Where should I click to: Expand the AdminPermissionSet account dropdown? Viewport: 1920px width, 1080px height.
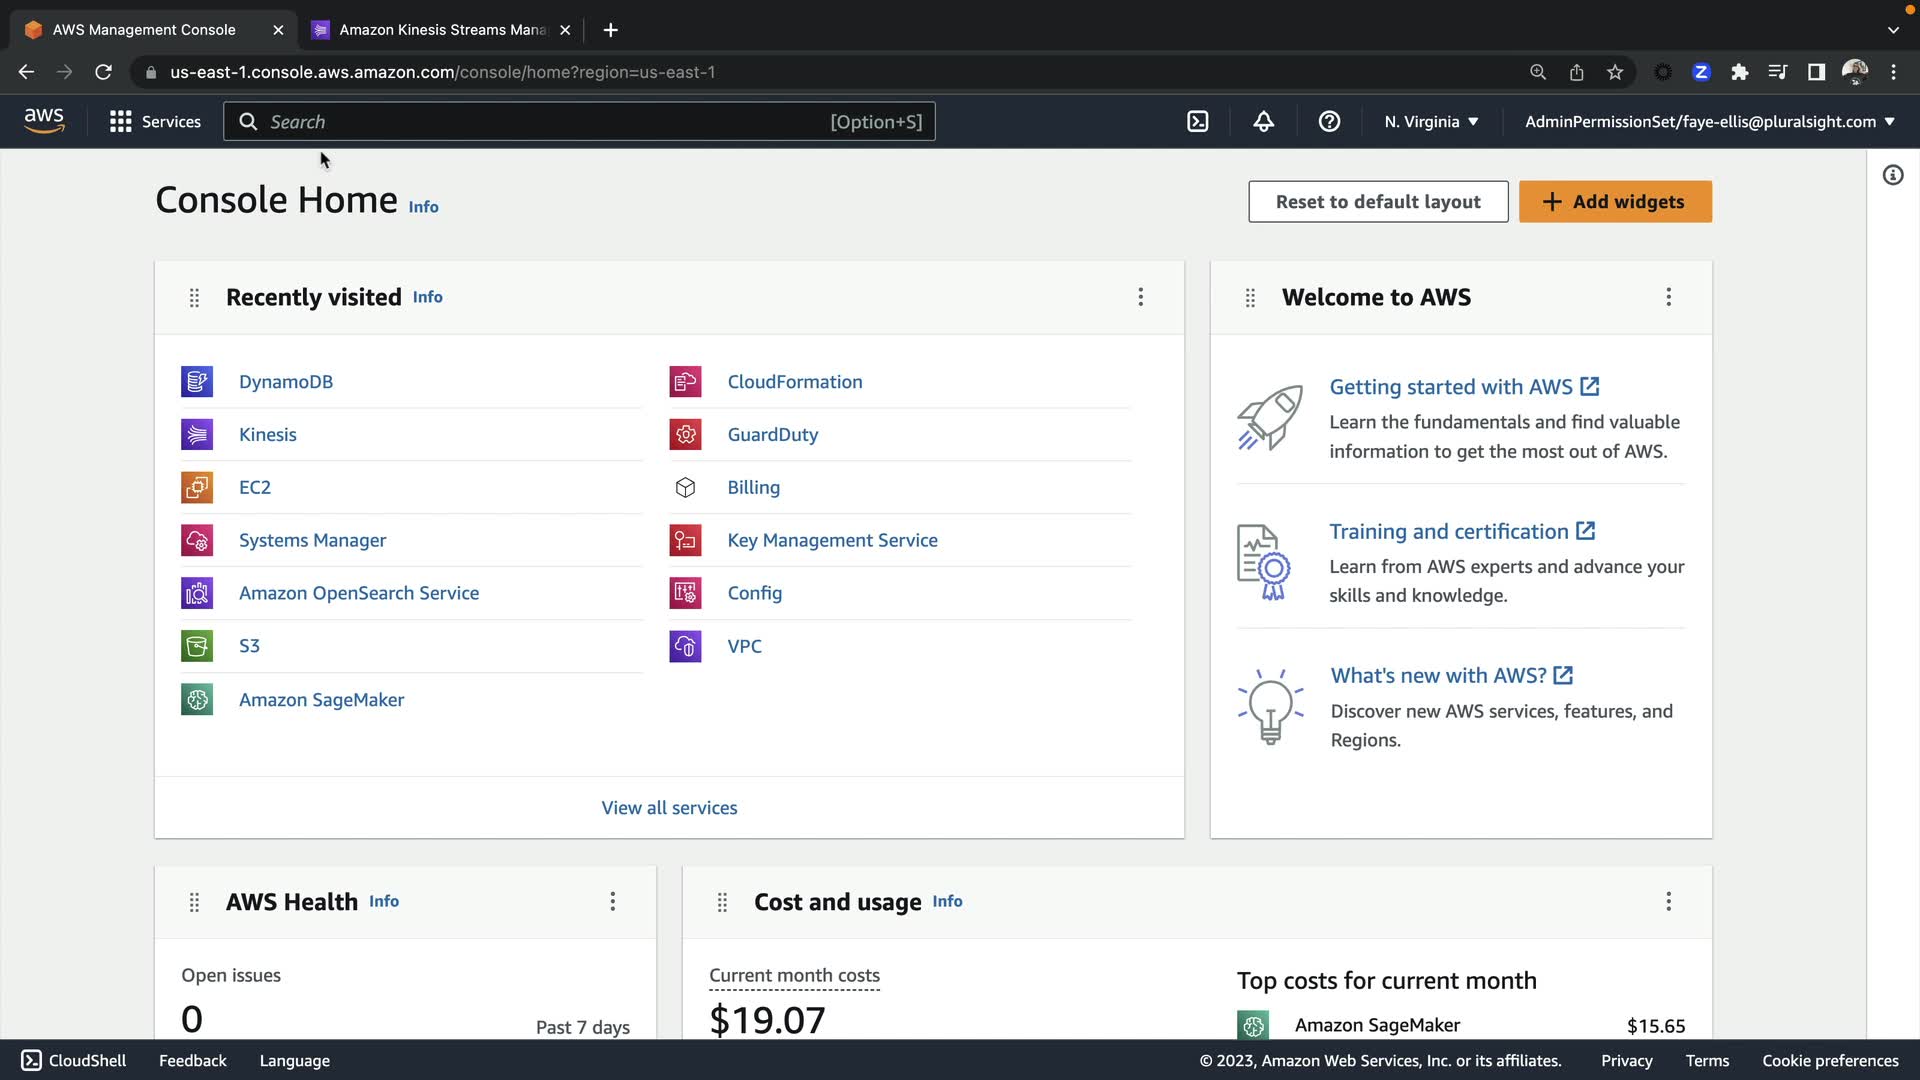(1709, 122)
